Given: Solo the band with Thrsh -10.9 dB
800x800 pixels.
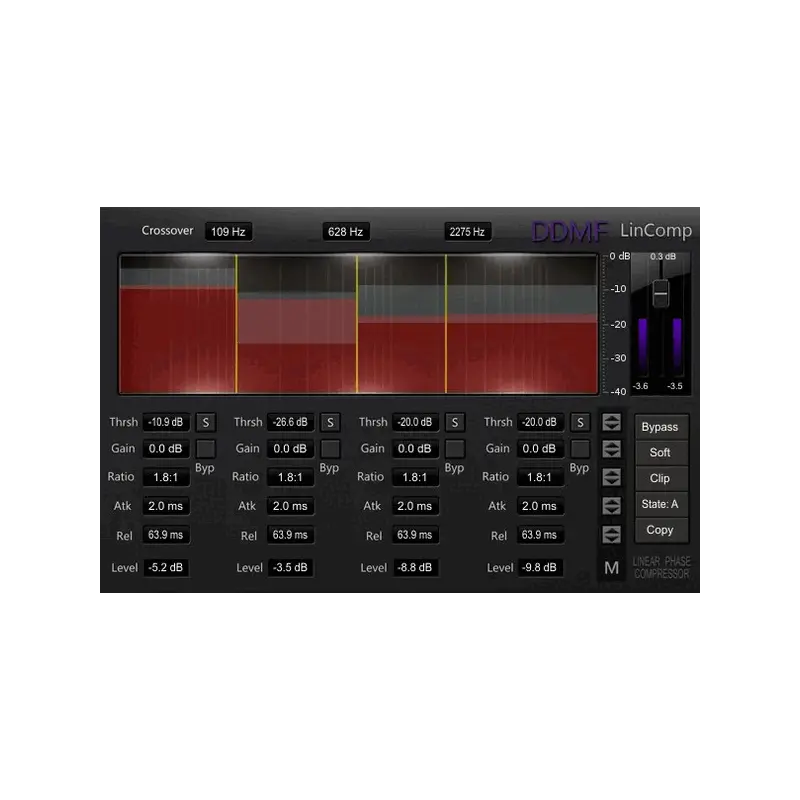Looking at the screenshot, I should 206,422.
